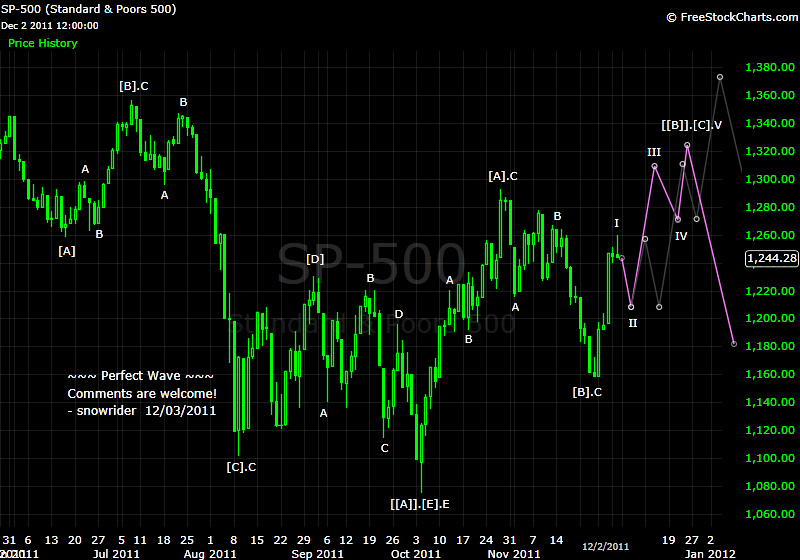Pick the 1,300.00 price axis label
Viewport: 800px width, 560px height.
(770, 180)
